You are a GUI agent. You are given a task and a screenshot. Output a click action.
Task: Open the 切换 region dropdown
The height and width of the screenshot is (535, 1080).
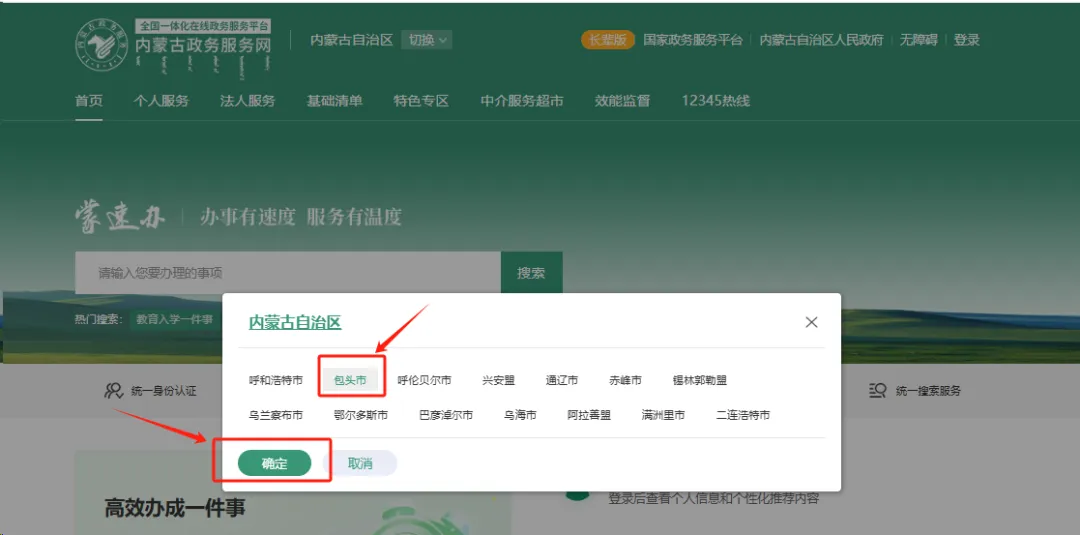pyautogui.click(x=426, y=40)
